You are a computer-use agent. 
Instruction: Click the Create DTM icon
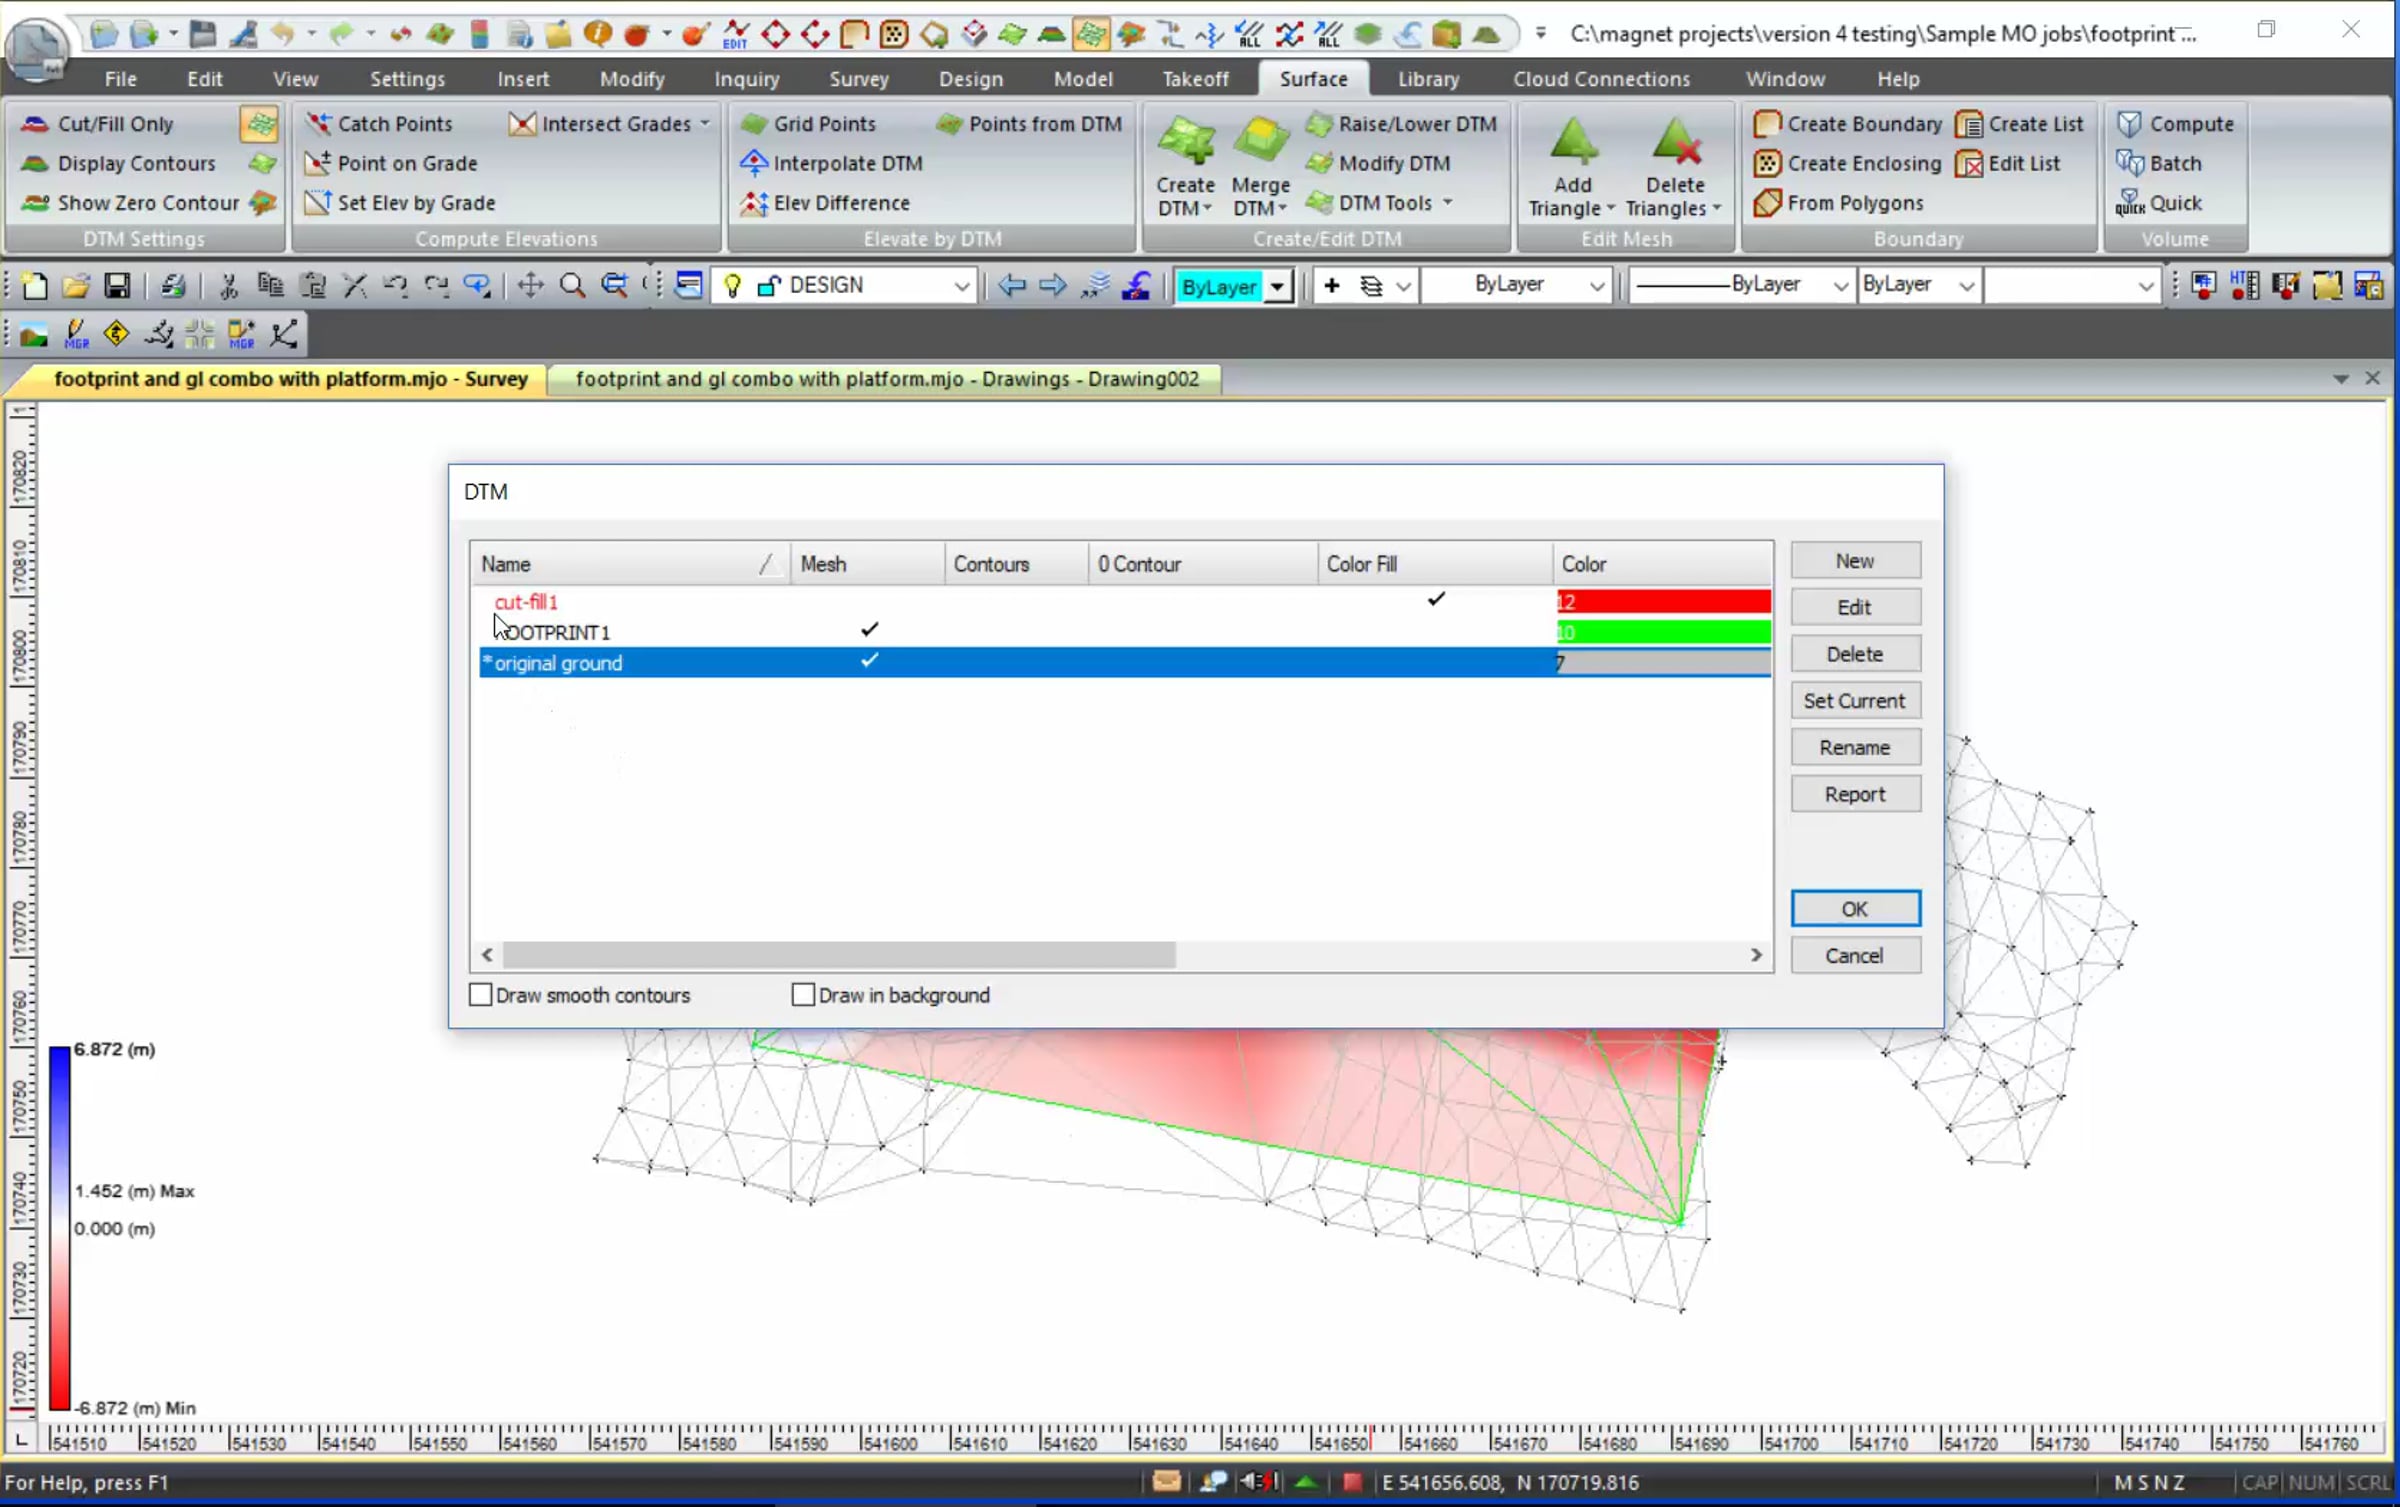pos(1186,141)
